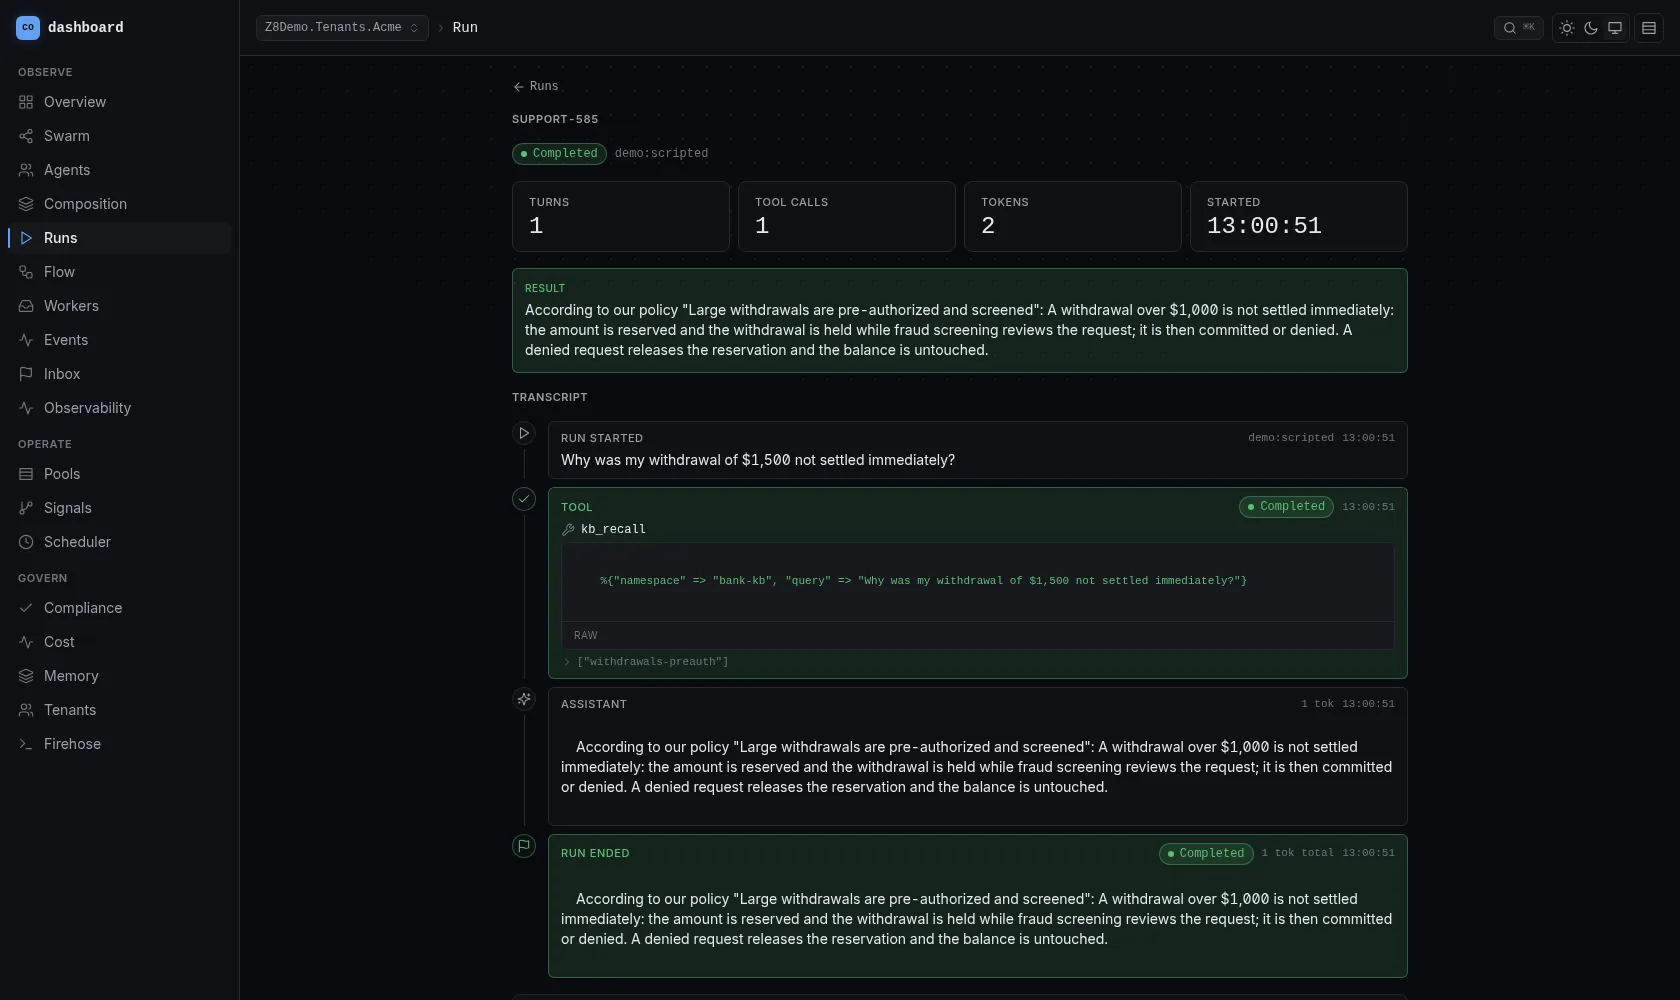This screenshot has width=1680, height=1000.
Task: Click the Completed badge in RUN ENDED
Action: (x=1206, y=854)
